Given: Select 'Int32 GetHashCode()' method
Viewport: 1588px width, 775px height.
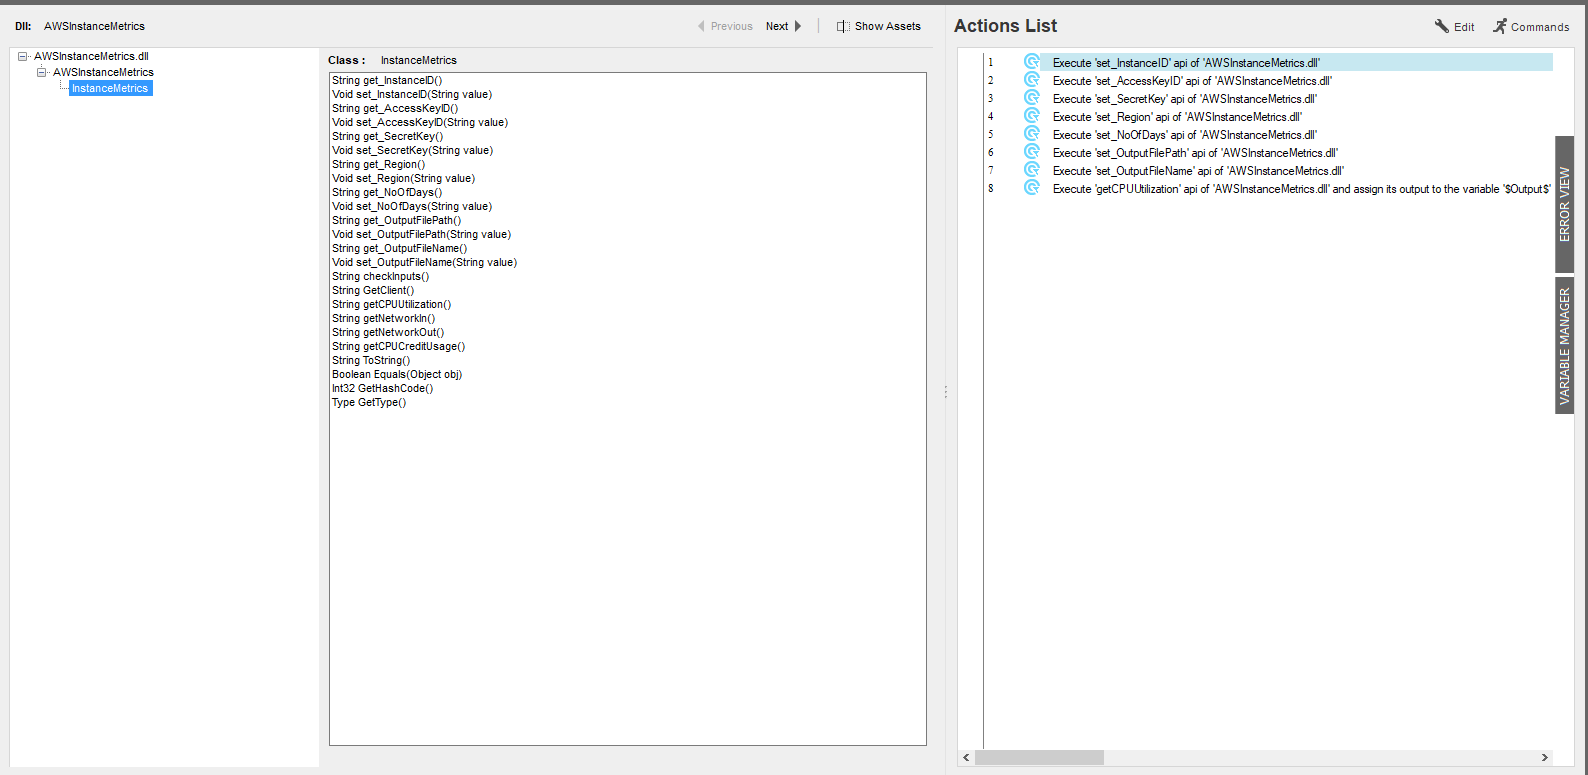Looking at the screenshot, I should (383, 388).
